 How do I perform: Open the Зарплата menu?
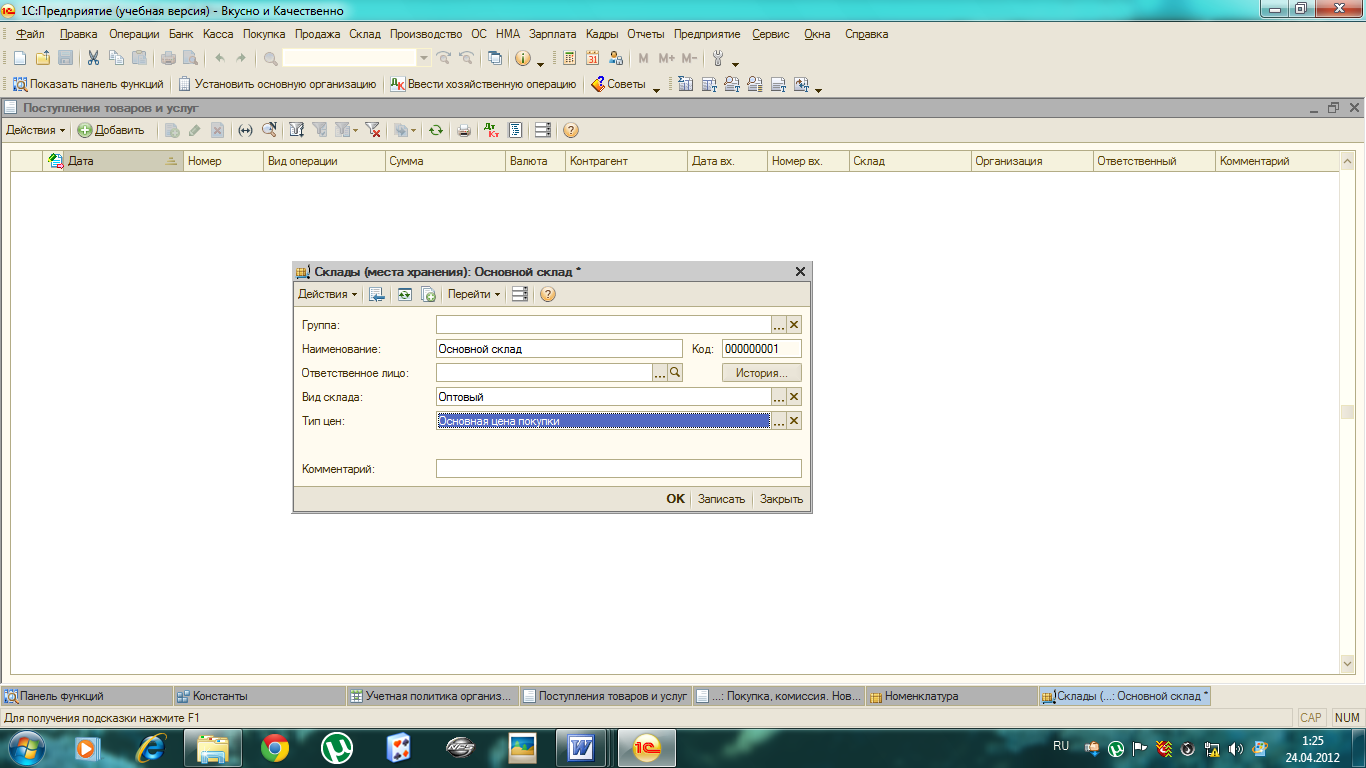pyautogui.click(x=553, y=34)
